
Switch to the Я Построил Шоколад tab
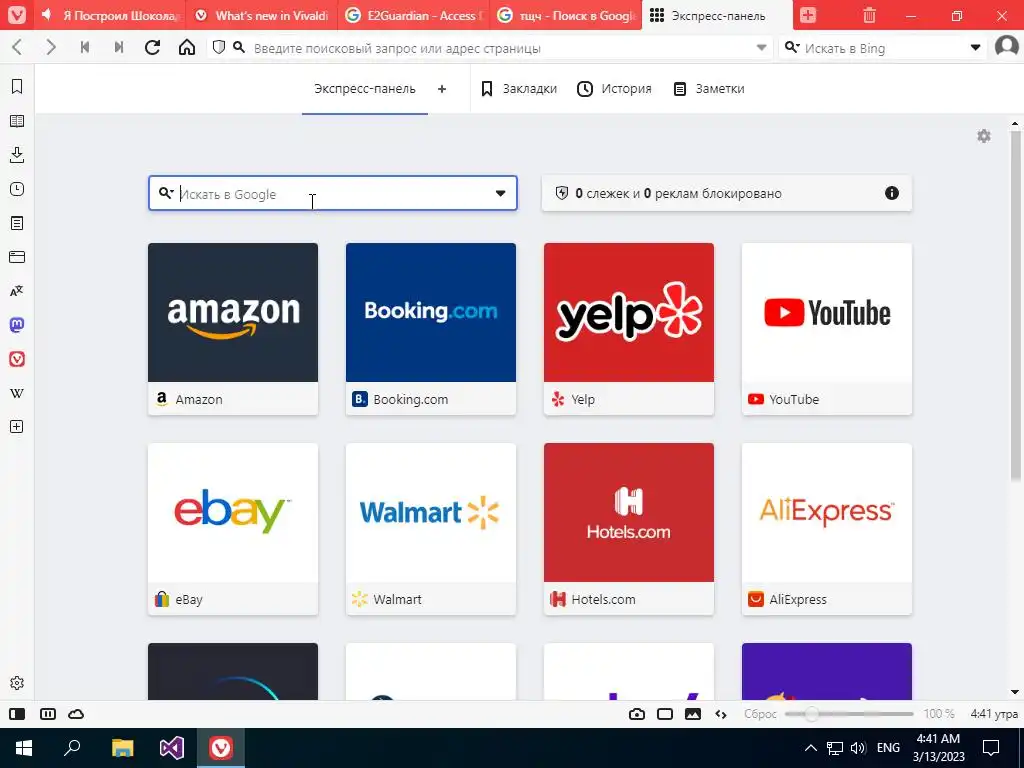(111, 15)
